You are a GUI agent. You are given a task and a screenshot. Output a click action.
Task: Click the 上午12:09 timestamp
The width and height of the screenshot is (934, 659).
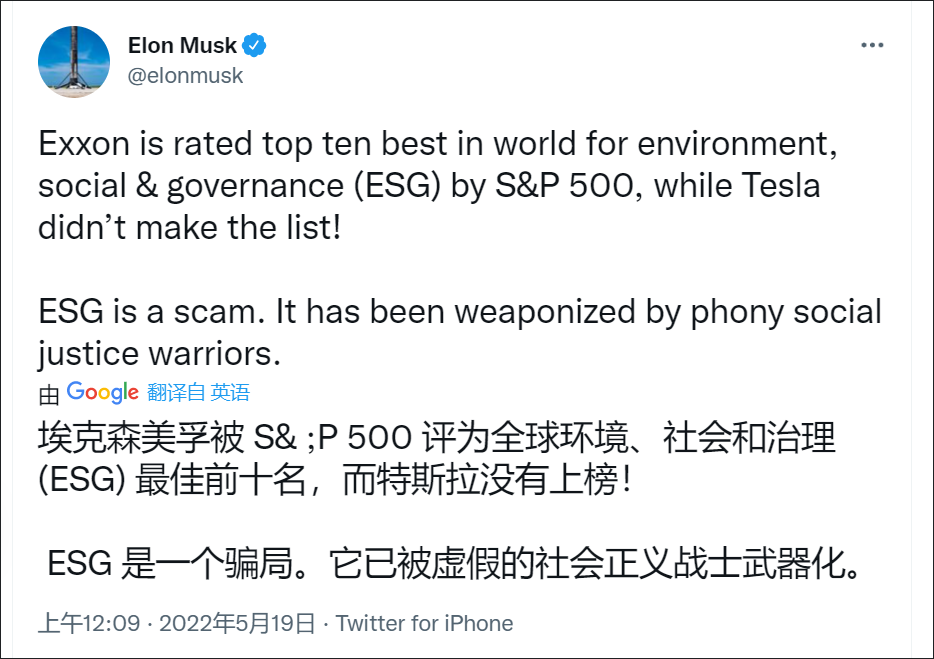click(x=88, y=624)
